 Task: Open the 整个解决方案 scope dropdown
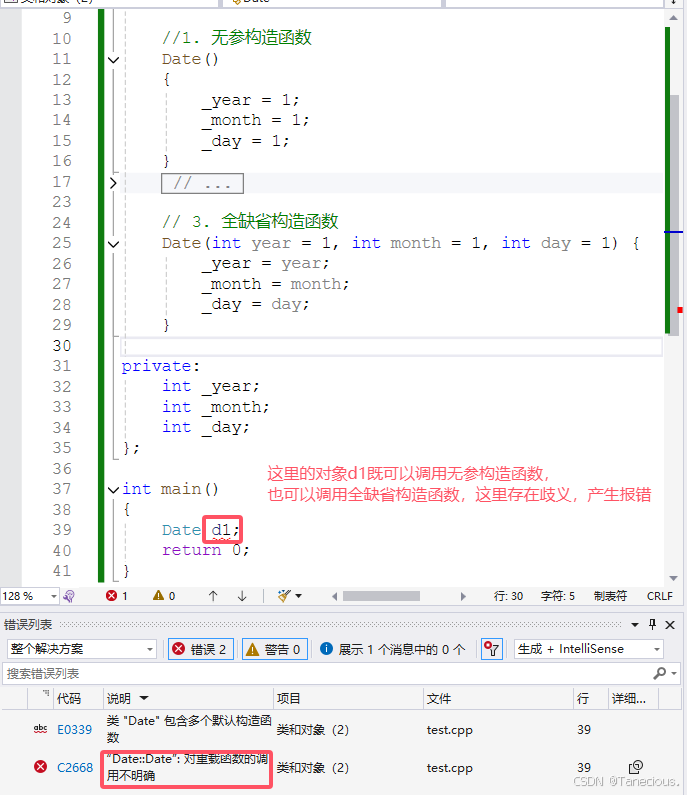click(x=81, y=649)
